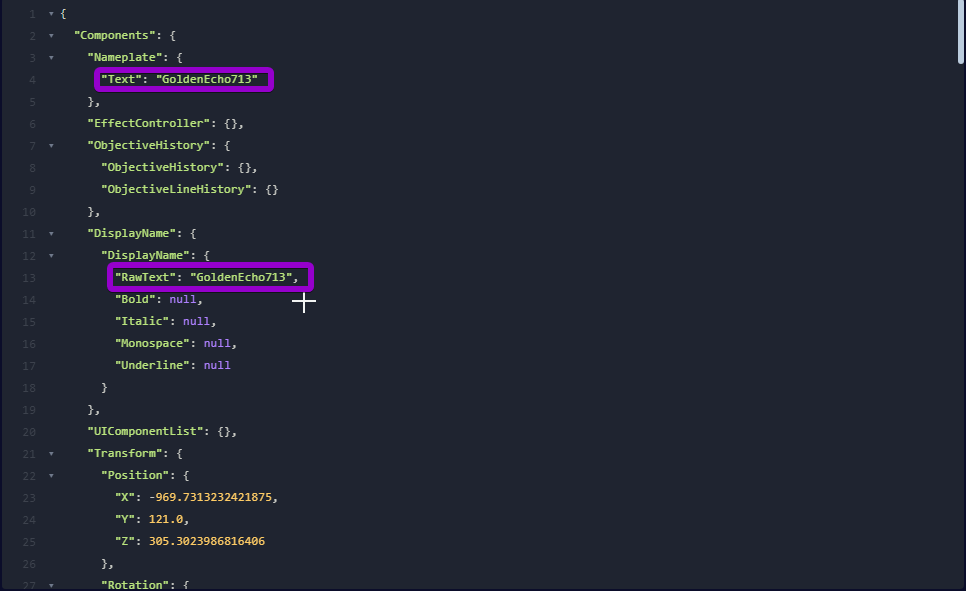Collapse the "Components" block fold arrow
The image size is (966, 591).
pos(51,36)
